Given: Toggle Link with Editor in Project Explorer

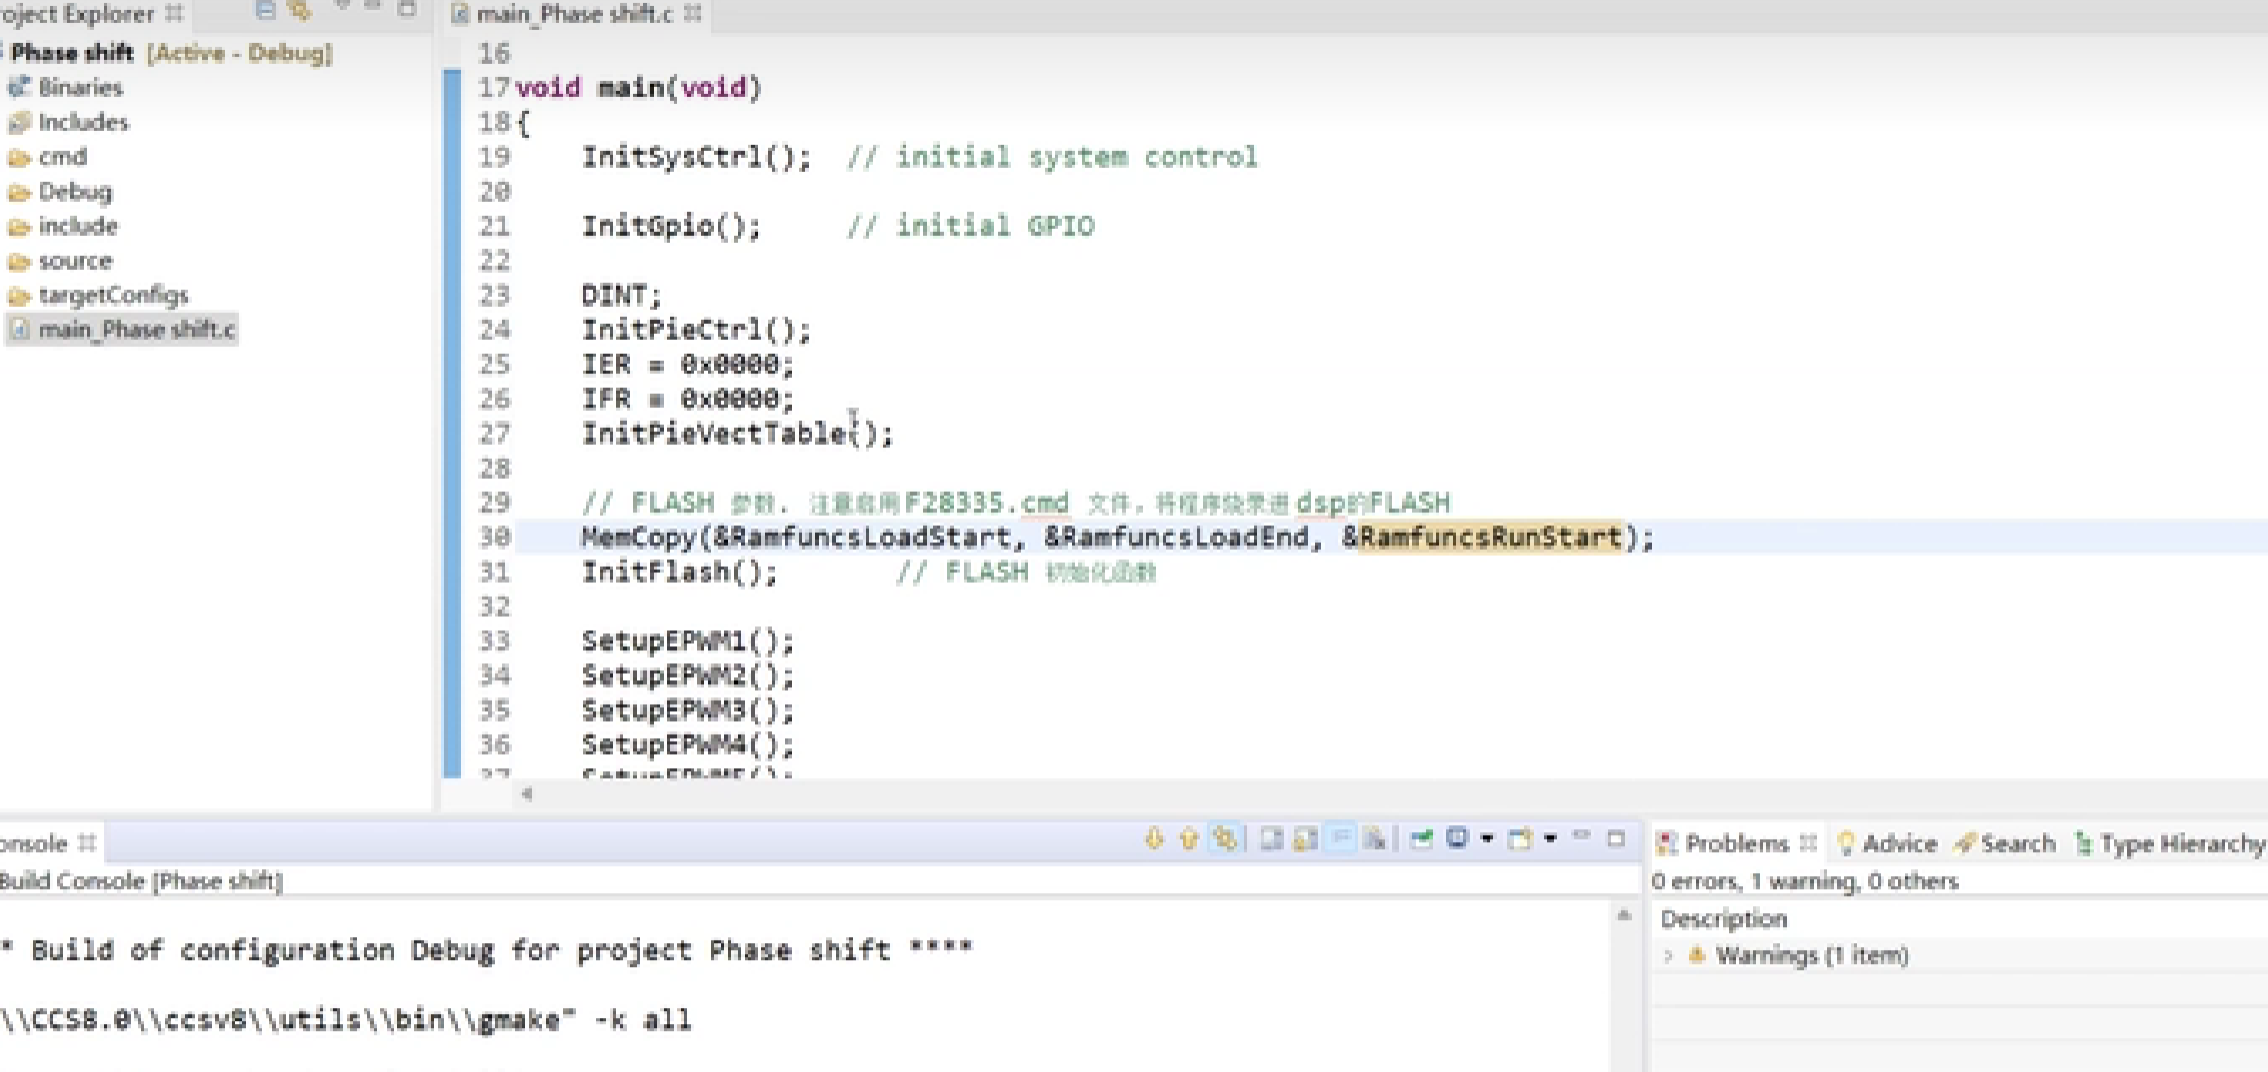Looking at the screenshot, I should (299, 11).
